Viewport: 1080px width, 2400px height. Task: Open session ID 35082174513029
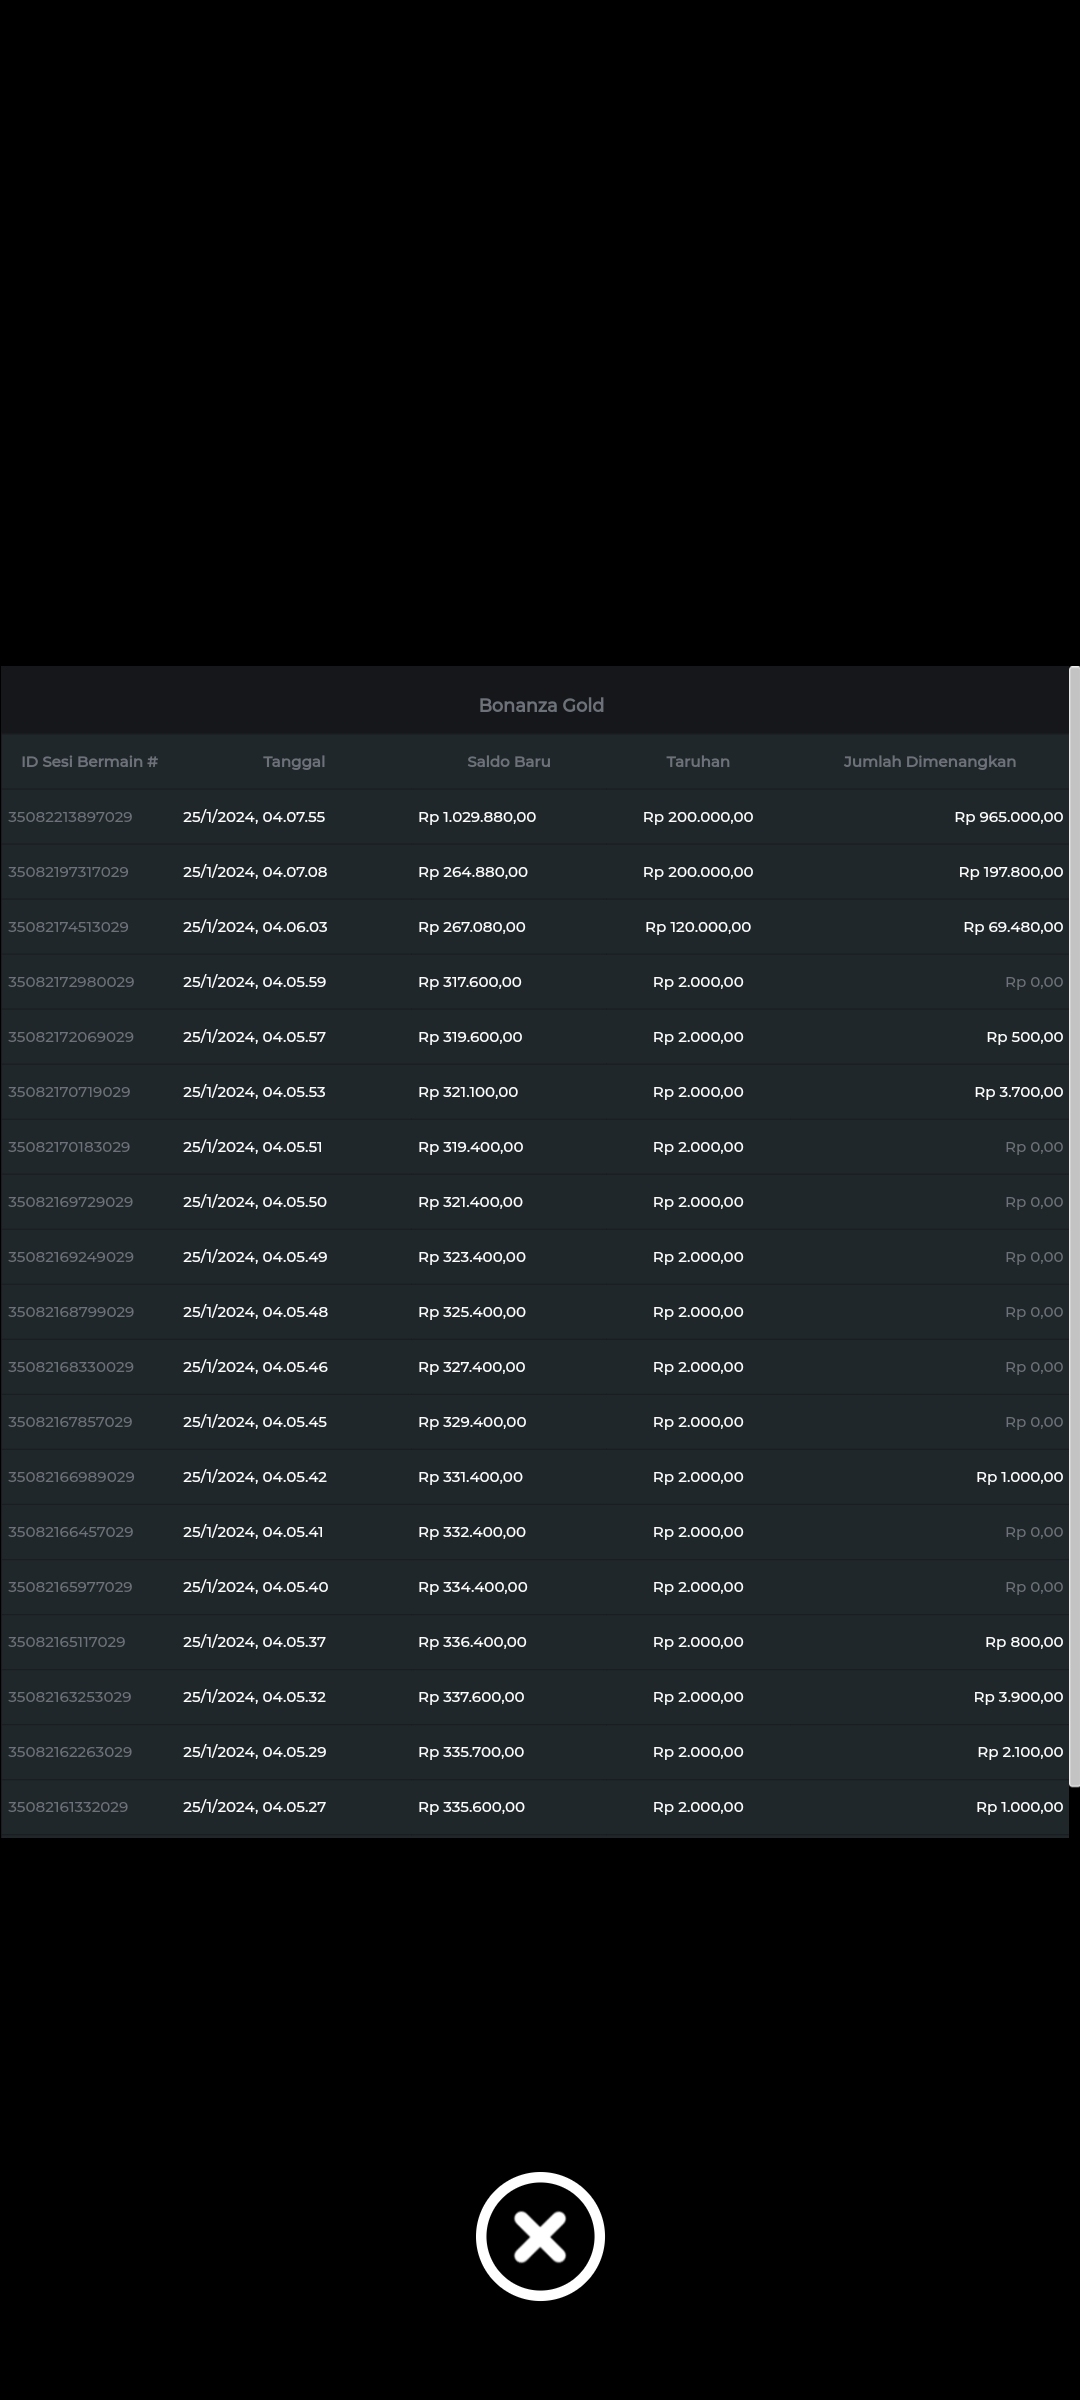pyautogui.click(x=68, y=927)
